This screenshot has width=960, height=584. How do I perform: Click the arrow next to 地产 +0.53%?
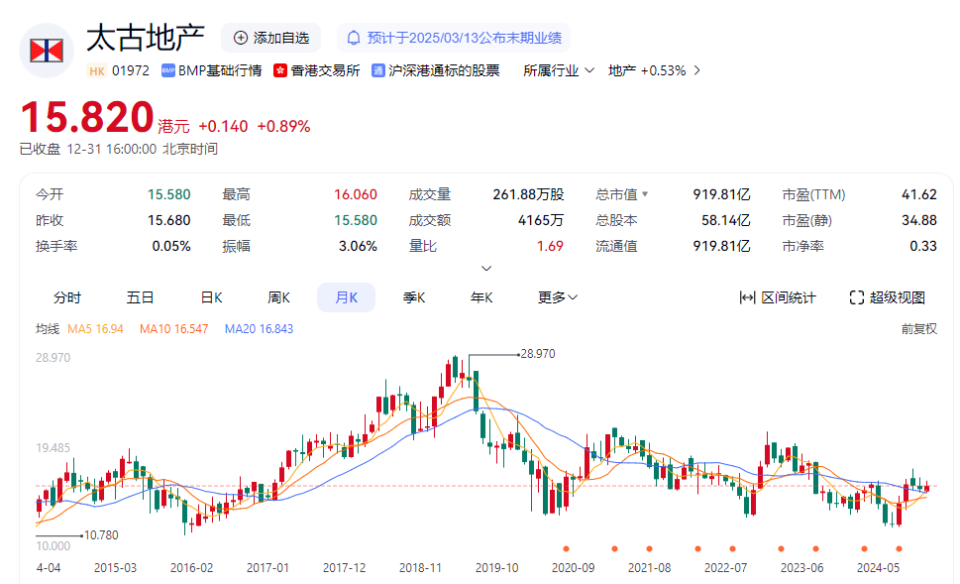pos(697,71)
